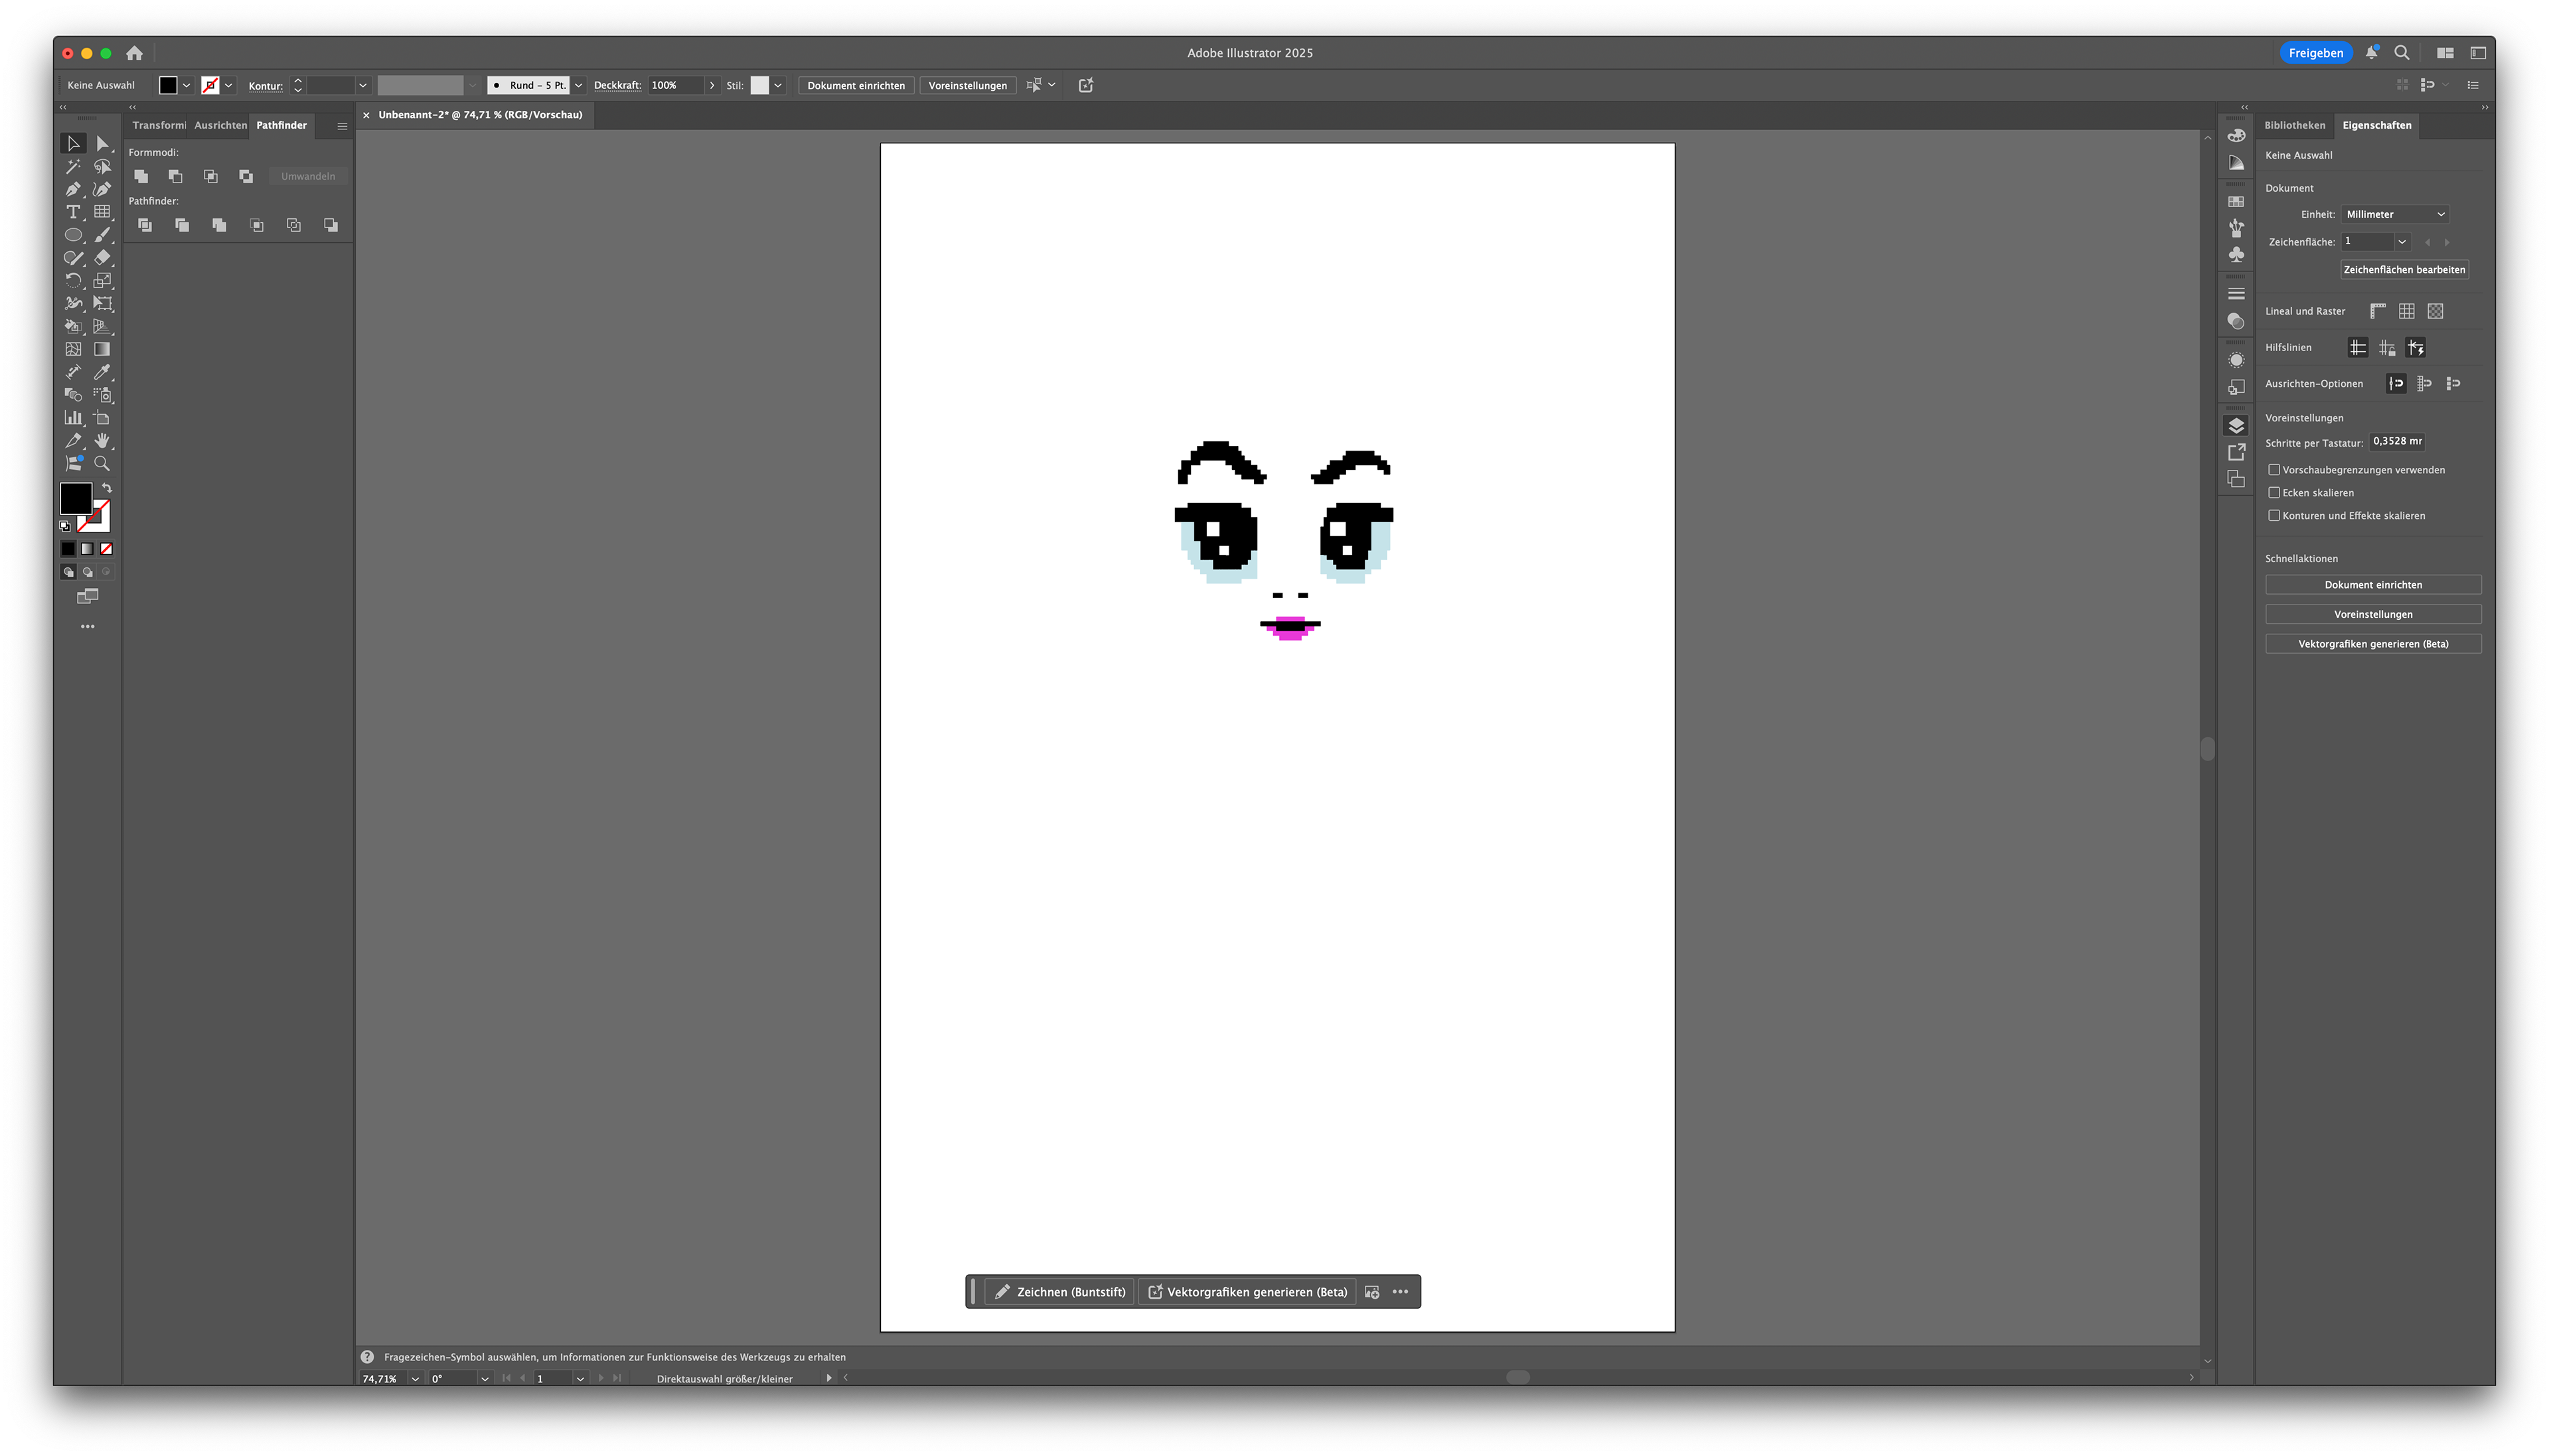
Task: Select the Ellipse tool
Action: 73,235
